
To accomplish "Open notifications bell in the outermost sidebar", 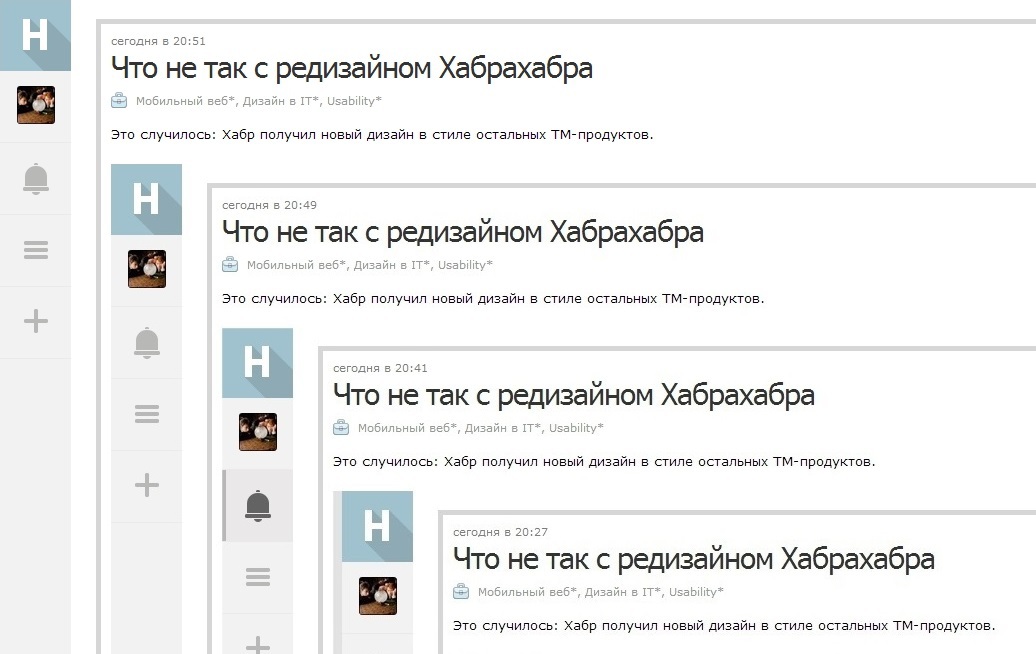I will point(36,178).
